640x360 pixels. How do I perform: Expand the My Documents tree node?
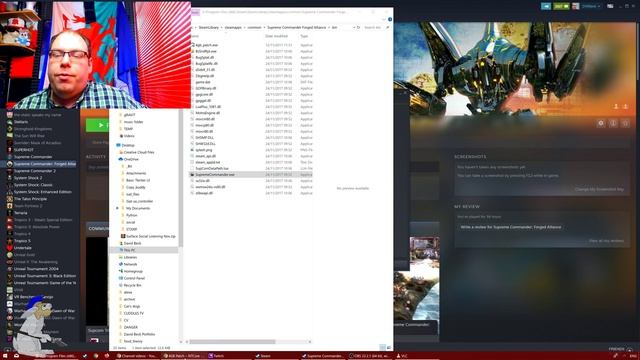(118, 208)
